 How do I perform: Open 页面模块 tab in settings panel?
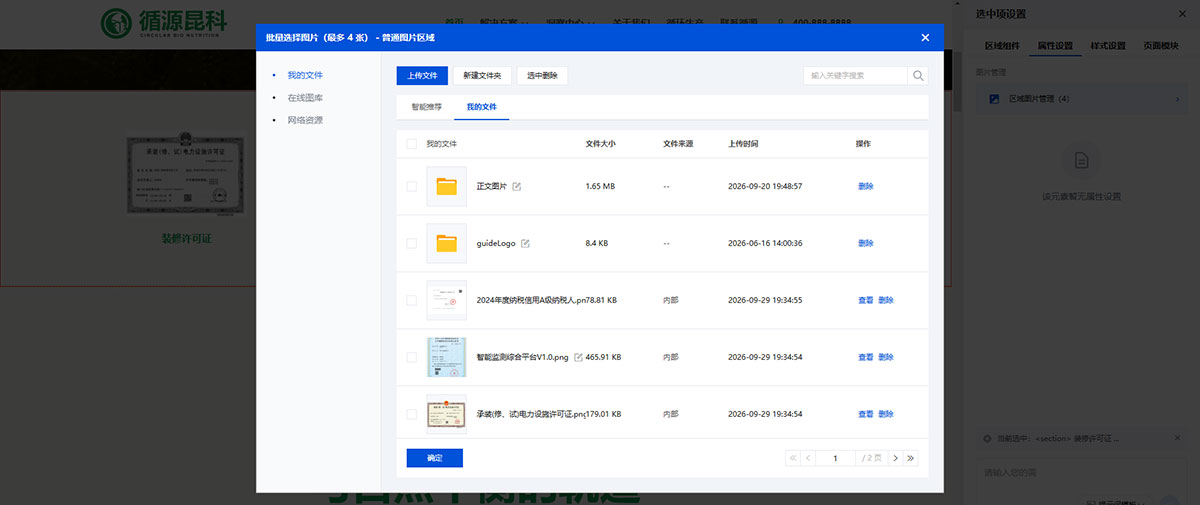click(1161, 46)
